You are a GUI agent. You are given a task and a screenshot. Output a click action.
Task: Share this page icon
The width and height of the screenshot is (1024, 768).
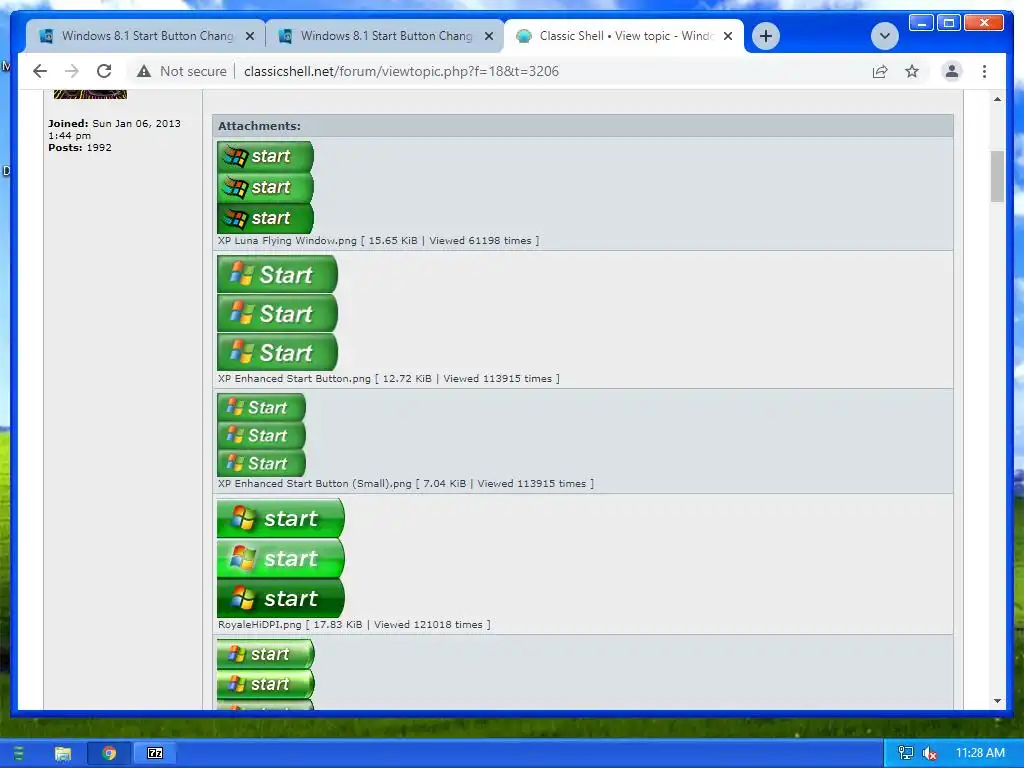point(880,71)
